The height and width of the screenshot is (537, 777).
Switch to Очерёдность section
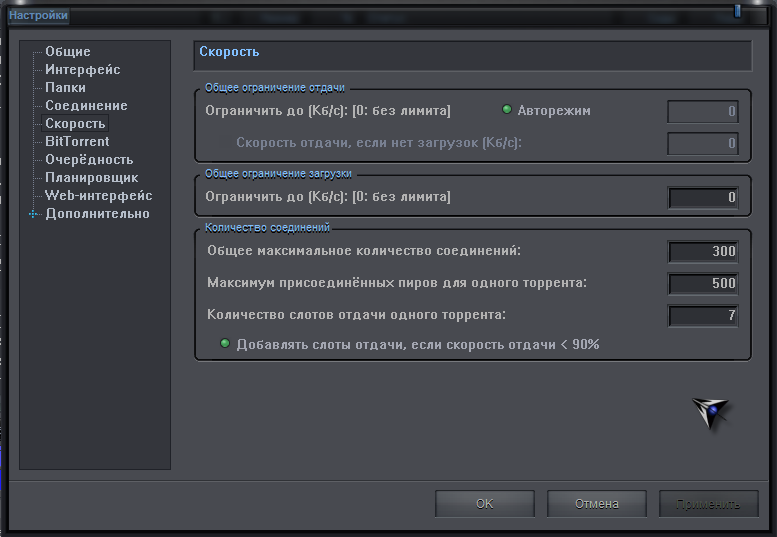[x=89, y=160]
